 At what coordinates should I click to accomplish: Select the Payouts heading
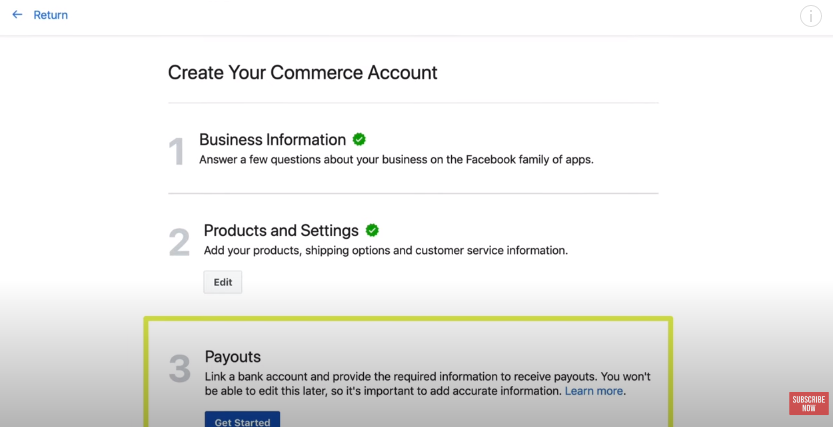233,356
